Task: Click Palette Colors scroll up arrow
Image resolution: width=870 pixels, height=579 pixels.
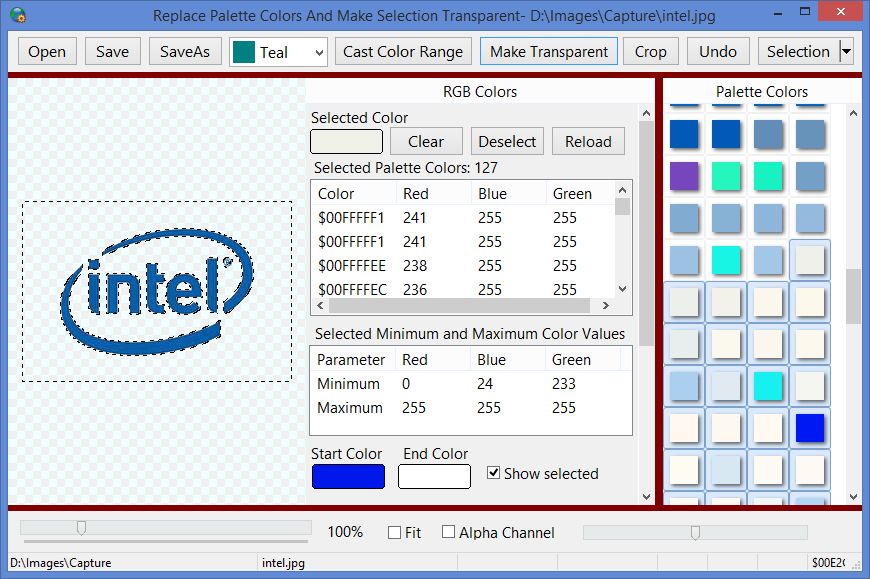Action: 853,113
